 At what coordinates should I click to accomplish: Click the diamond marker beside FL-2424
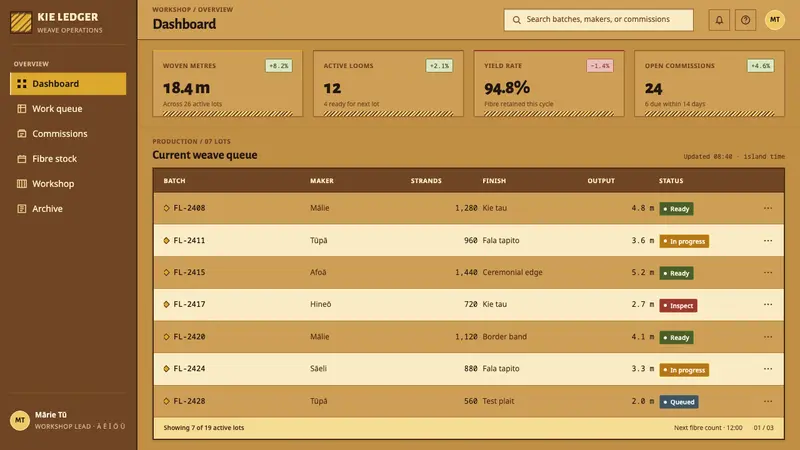[166, 368]
